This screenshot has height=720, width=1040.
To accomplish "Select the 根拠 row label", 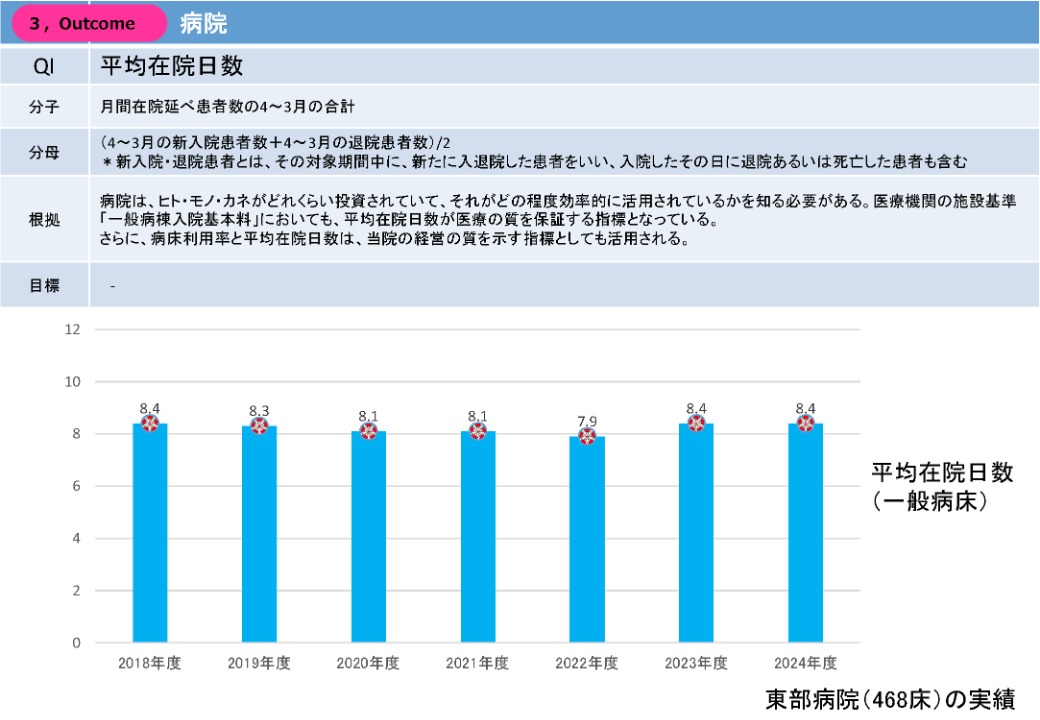I will click(x=44, y=219).
